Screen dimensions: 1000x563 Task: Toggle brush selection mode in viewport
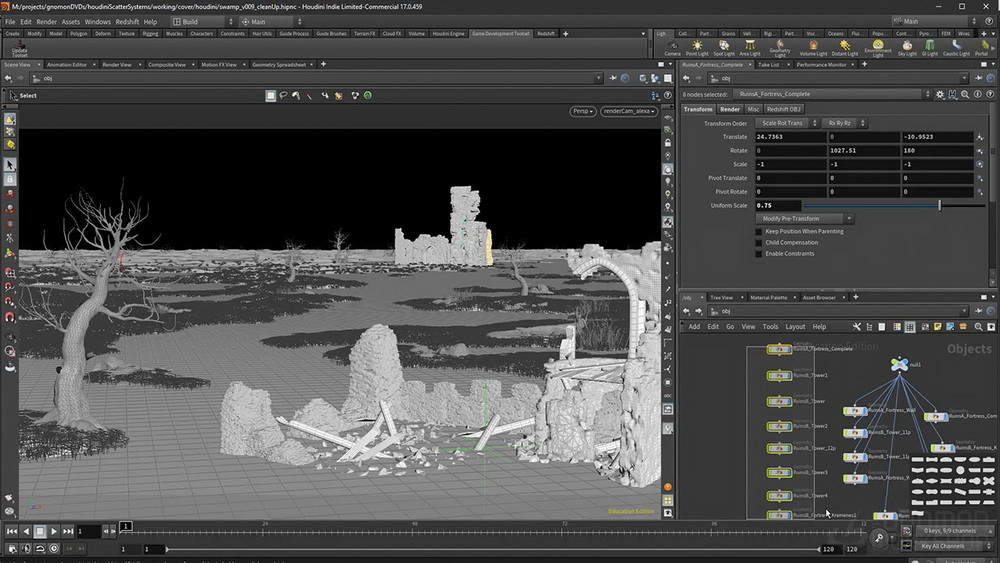pyautogui.click(x=296, y=96)
